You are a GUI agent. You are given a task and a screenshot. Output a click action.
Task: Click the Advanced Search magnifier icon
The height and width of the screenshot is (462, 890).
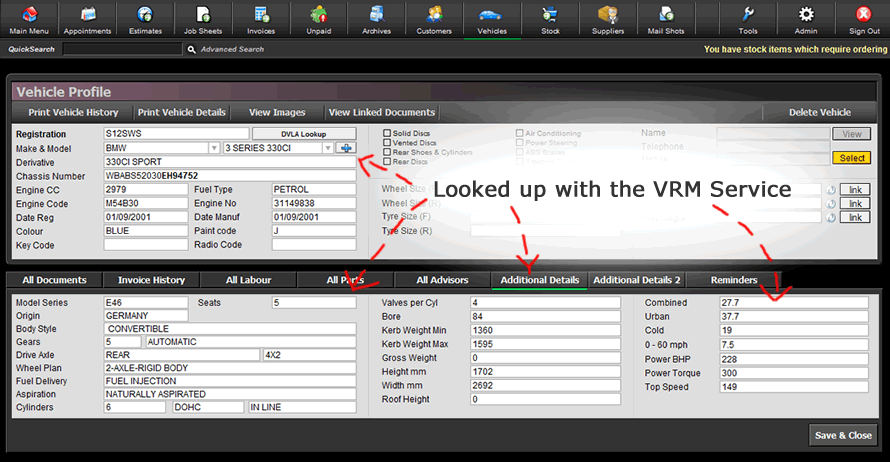click(192, 49)
